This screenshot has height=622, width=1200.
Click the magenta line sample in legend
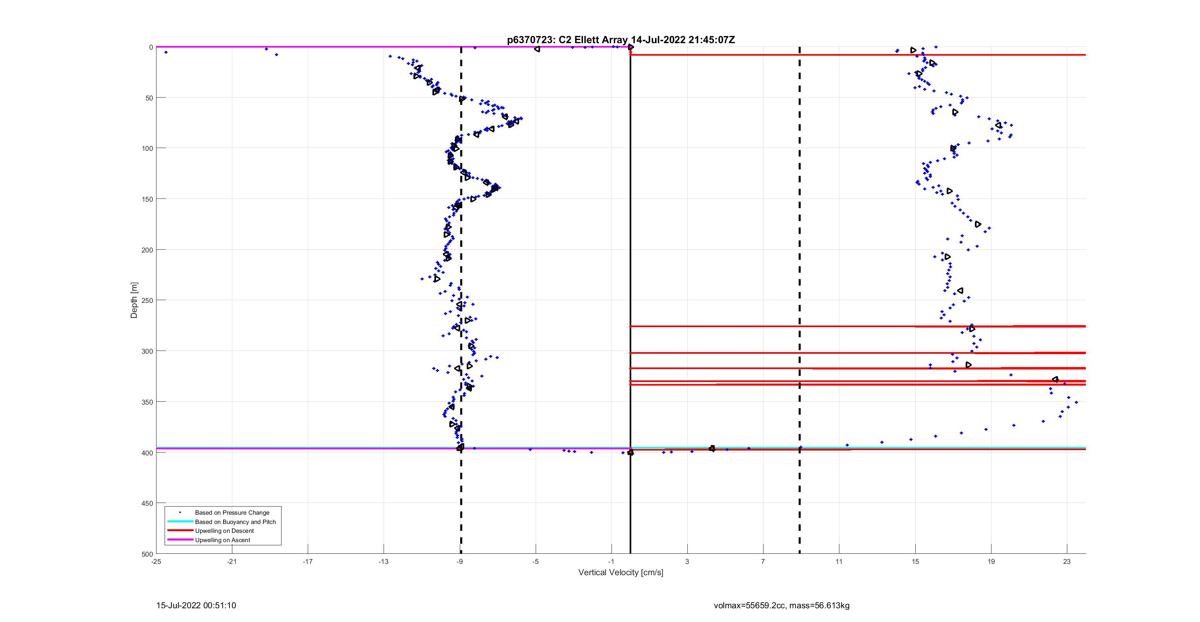179,540
